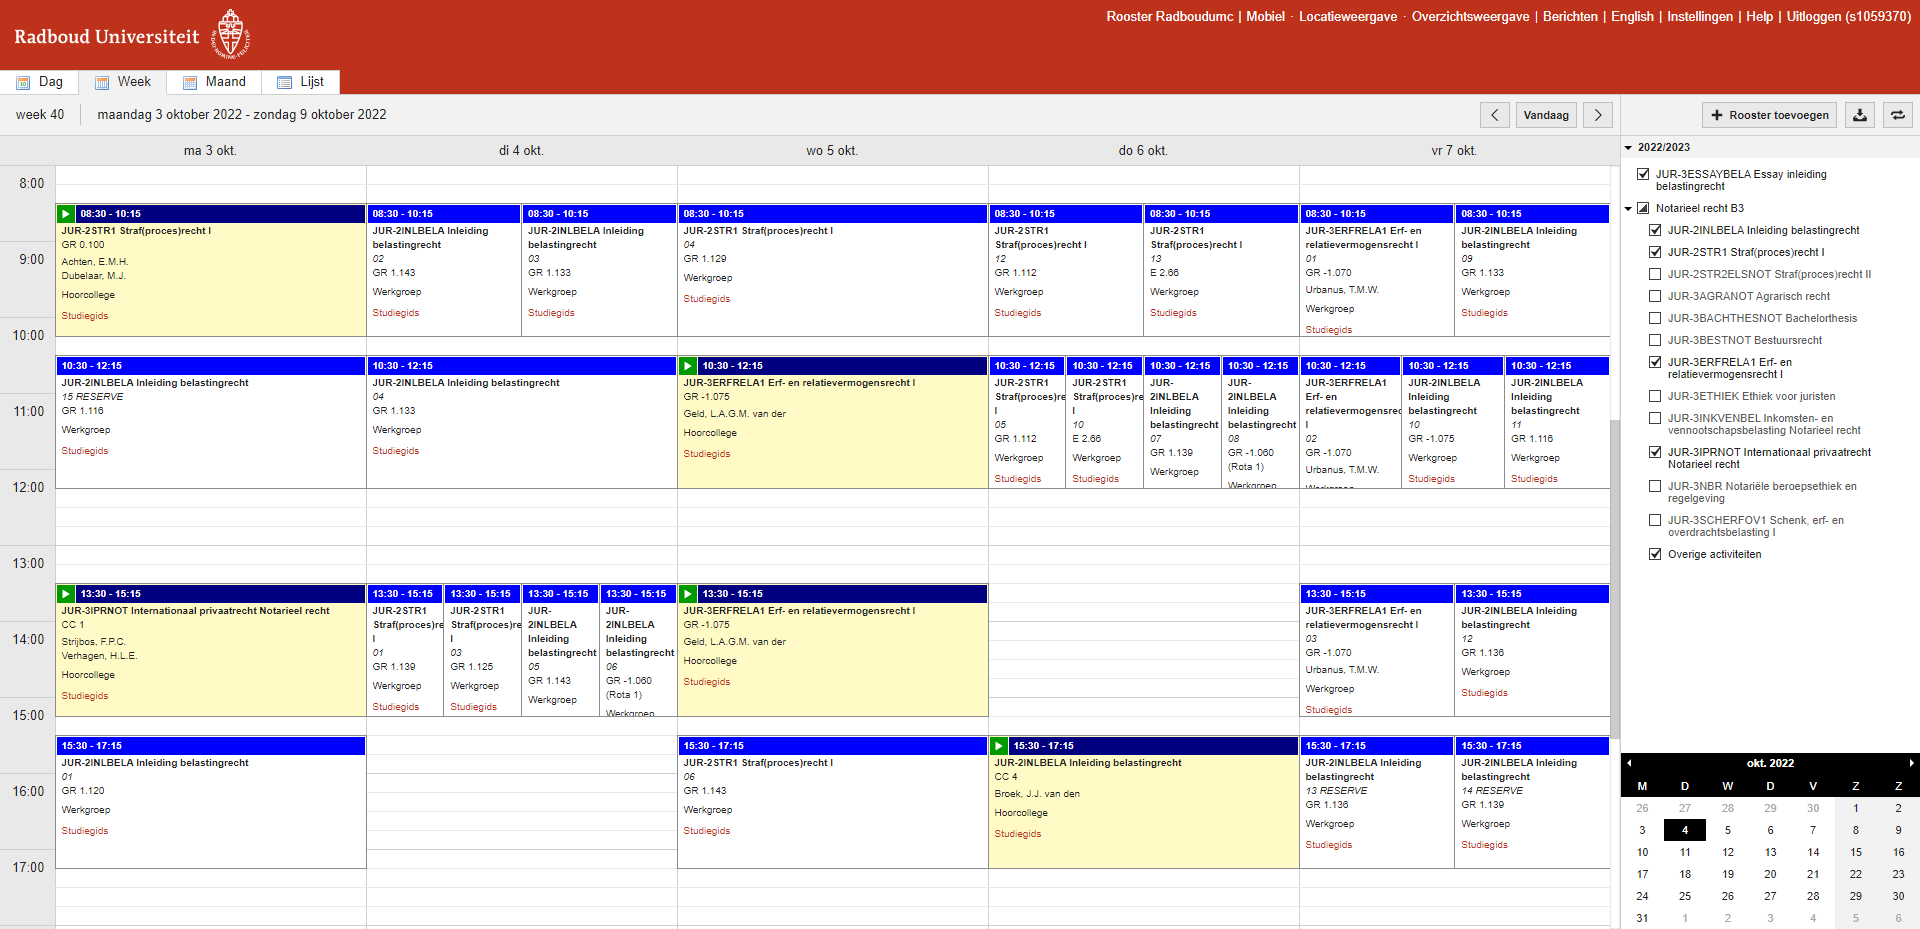
Task: Uncheck JUR-2STR1 Straf(proces)recht I
Action: tap(1655, 252)
